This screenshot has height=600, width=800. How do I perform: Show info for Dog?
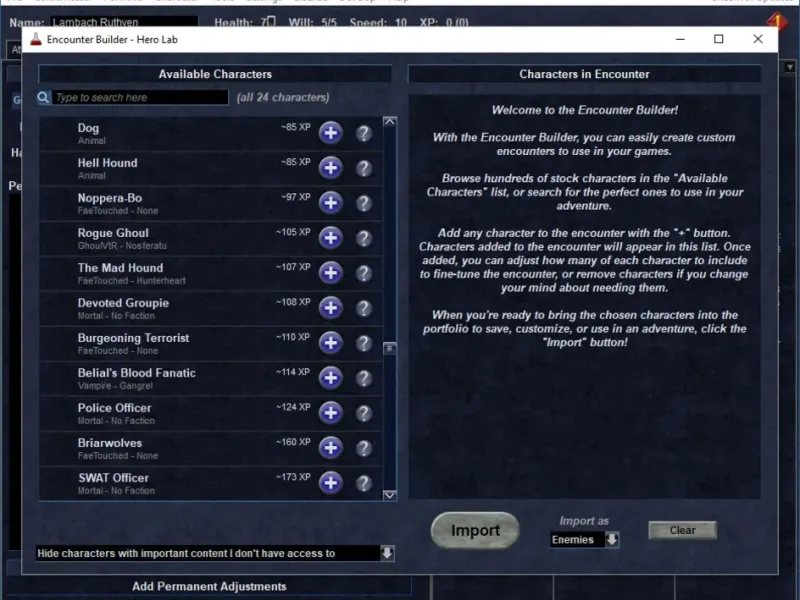[364, 134]
